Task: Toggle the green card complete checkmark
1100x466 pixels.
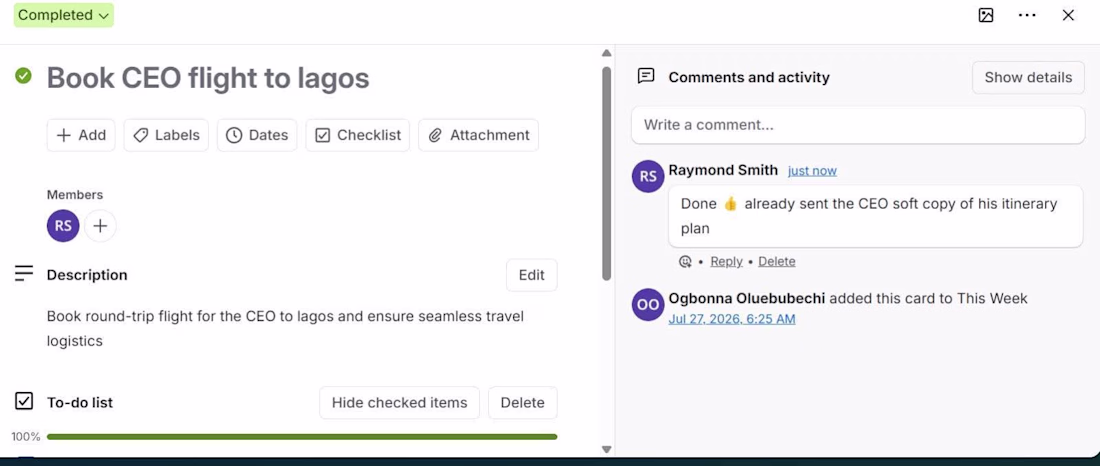Action: 23,75
